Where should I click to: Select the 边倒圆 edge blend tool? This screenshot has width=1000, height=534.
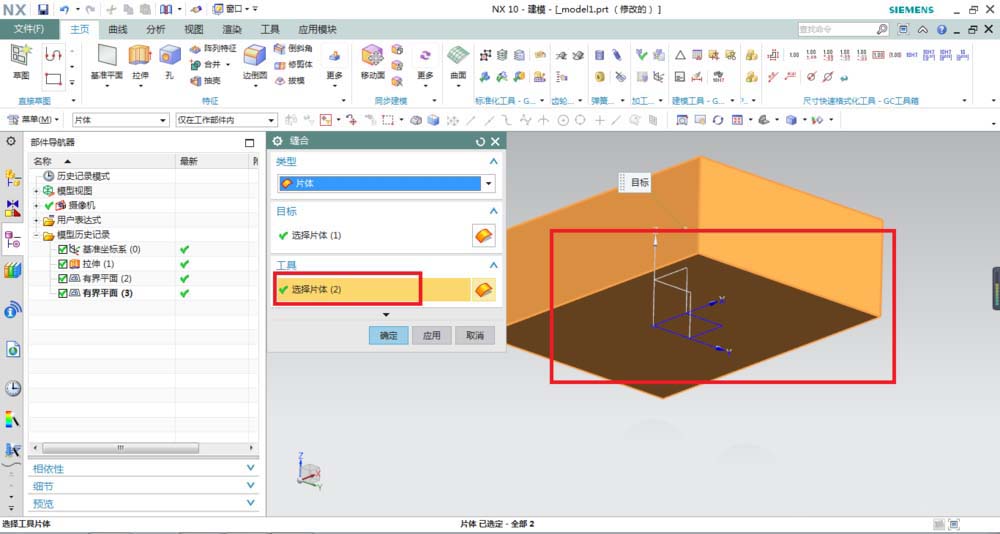[255, 63]
